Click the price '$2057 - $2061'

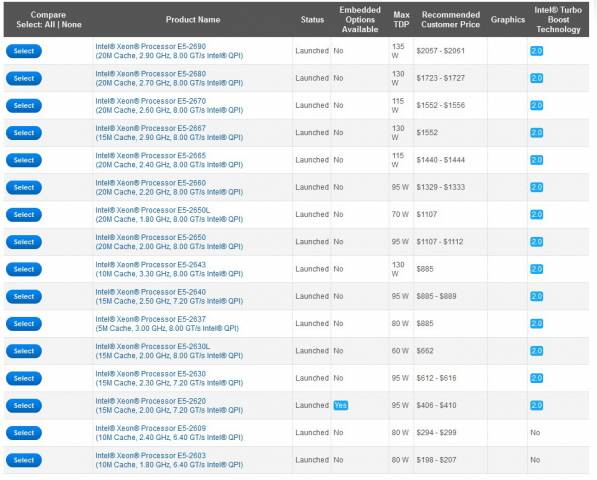[x=441, y=51]
